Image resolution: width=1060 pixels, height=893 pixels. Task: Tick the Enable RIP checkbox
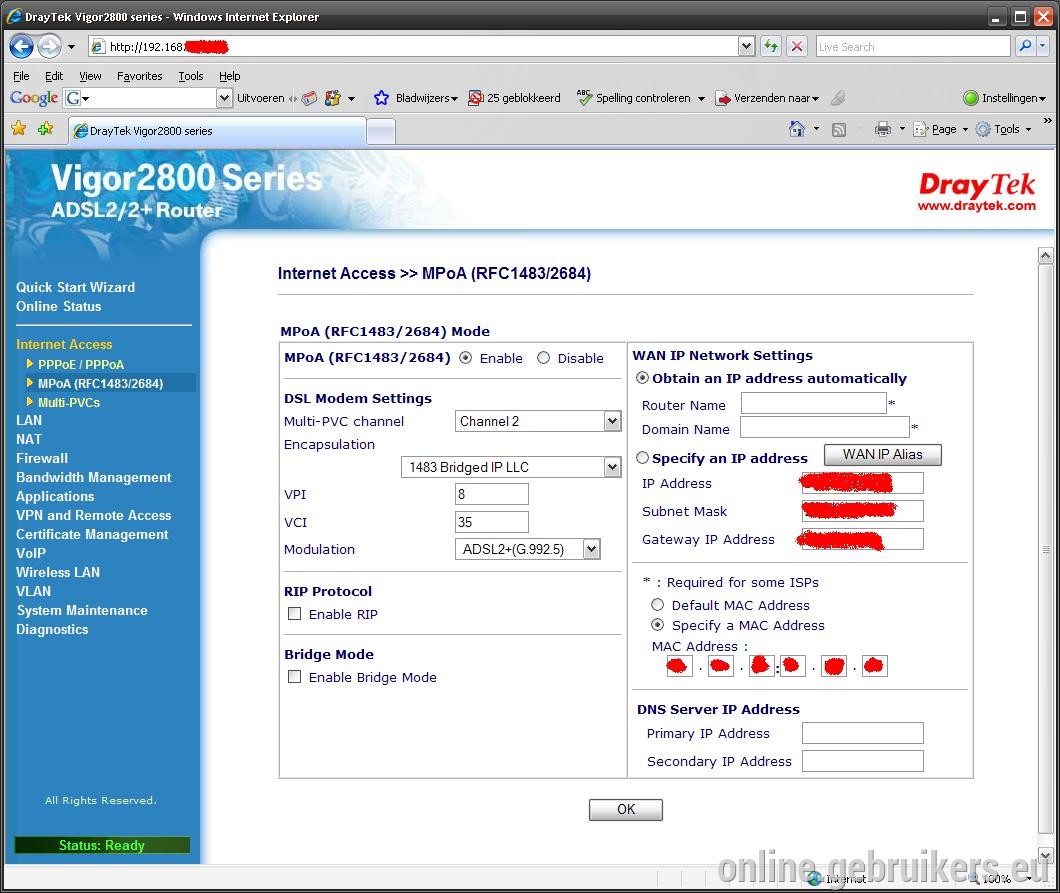click(x=294, y=613)
